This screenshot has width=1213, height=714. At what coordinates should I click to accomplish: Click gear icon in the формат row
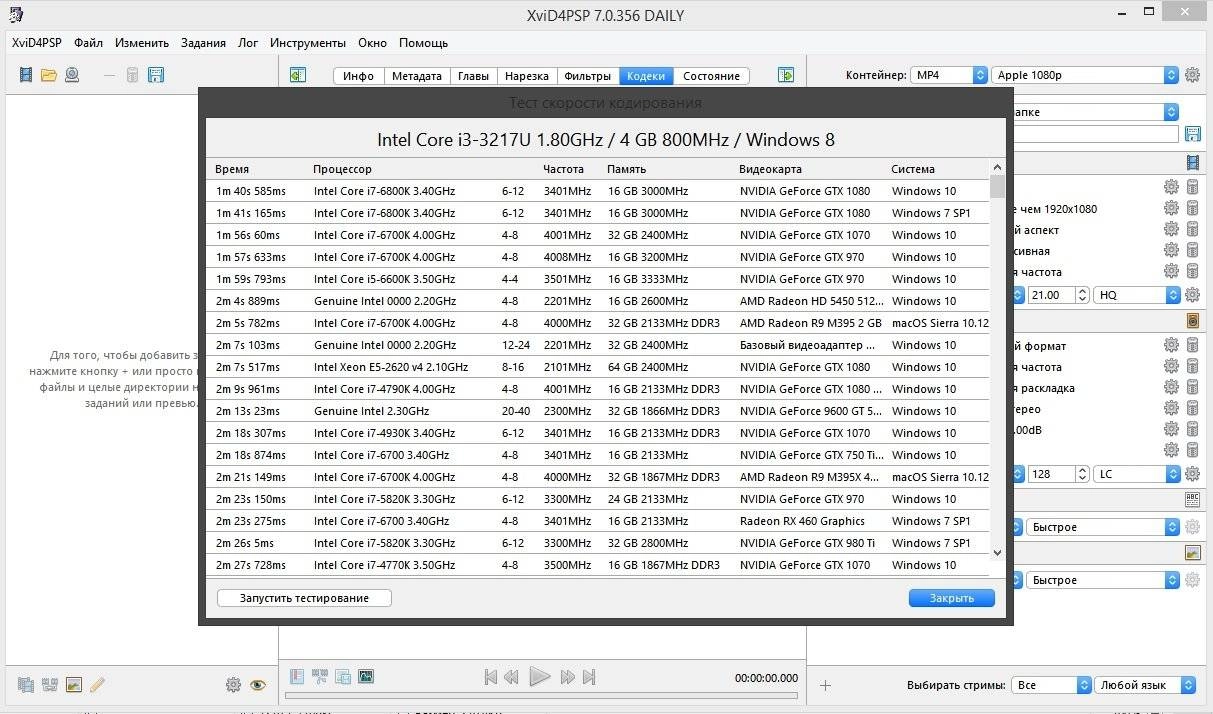point(1171,345)
